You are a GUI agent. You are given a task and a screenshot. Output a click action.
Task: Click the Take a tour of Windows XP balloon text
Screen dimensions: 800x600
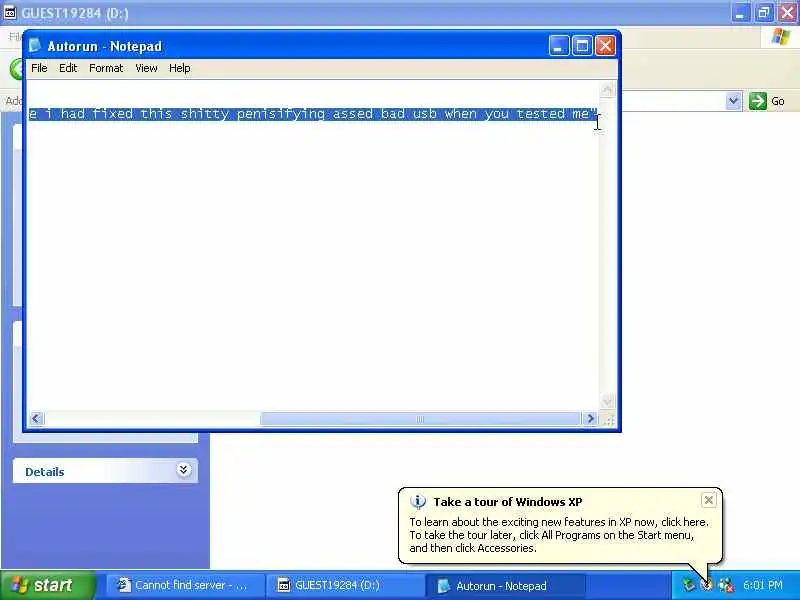point(559,535)
